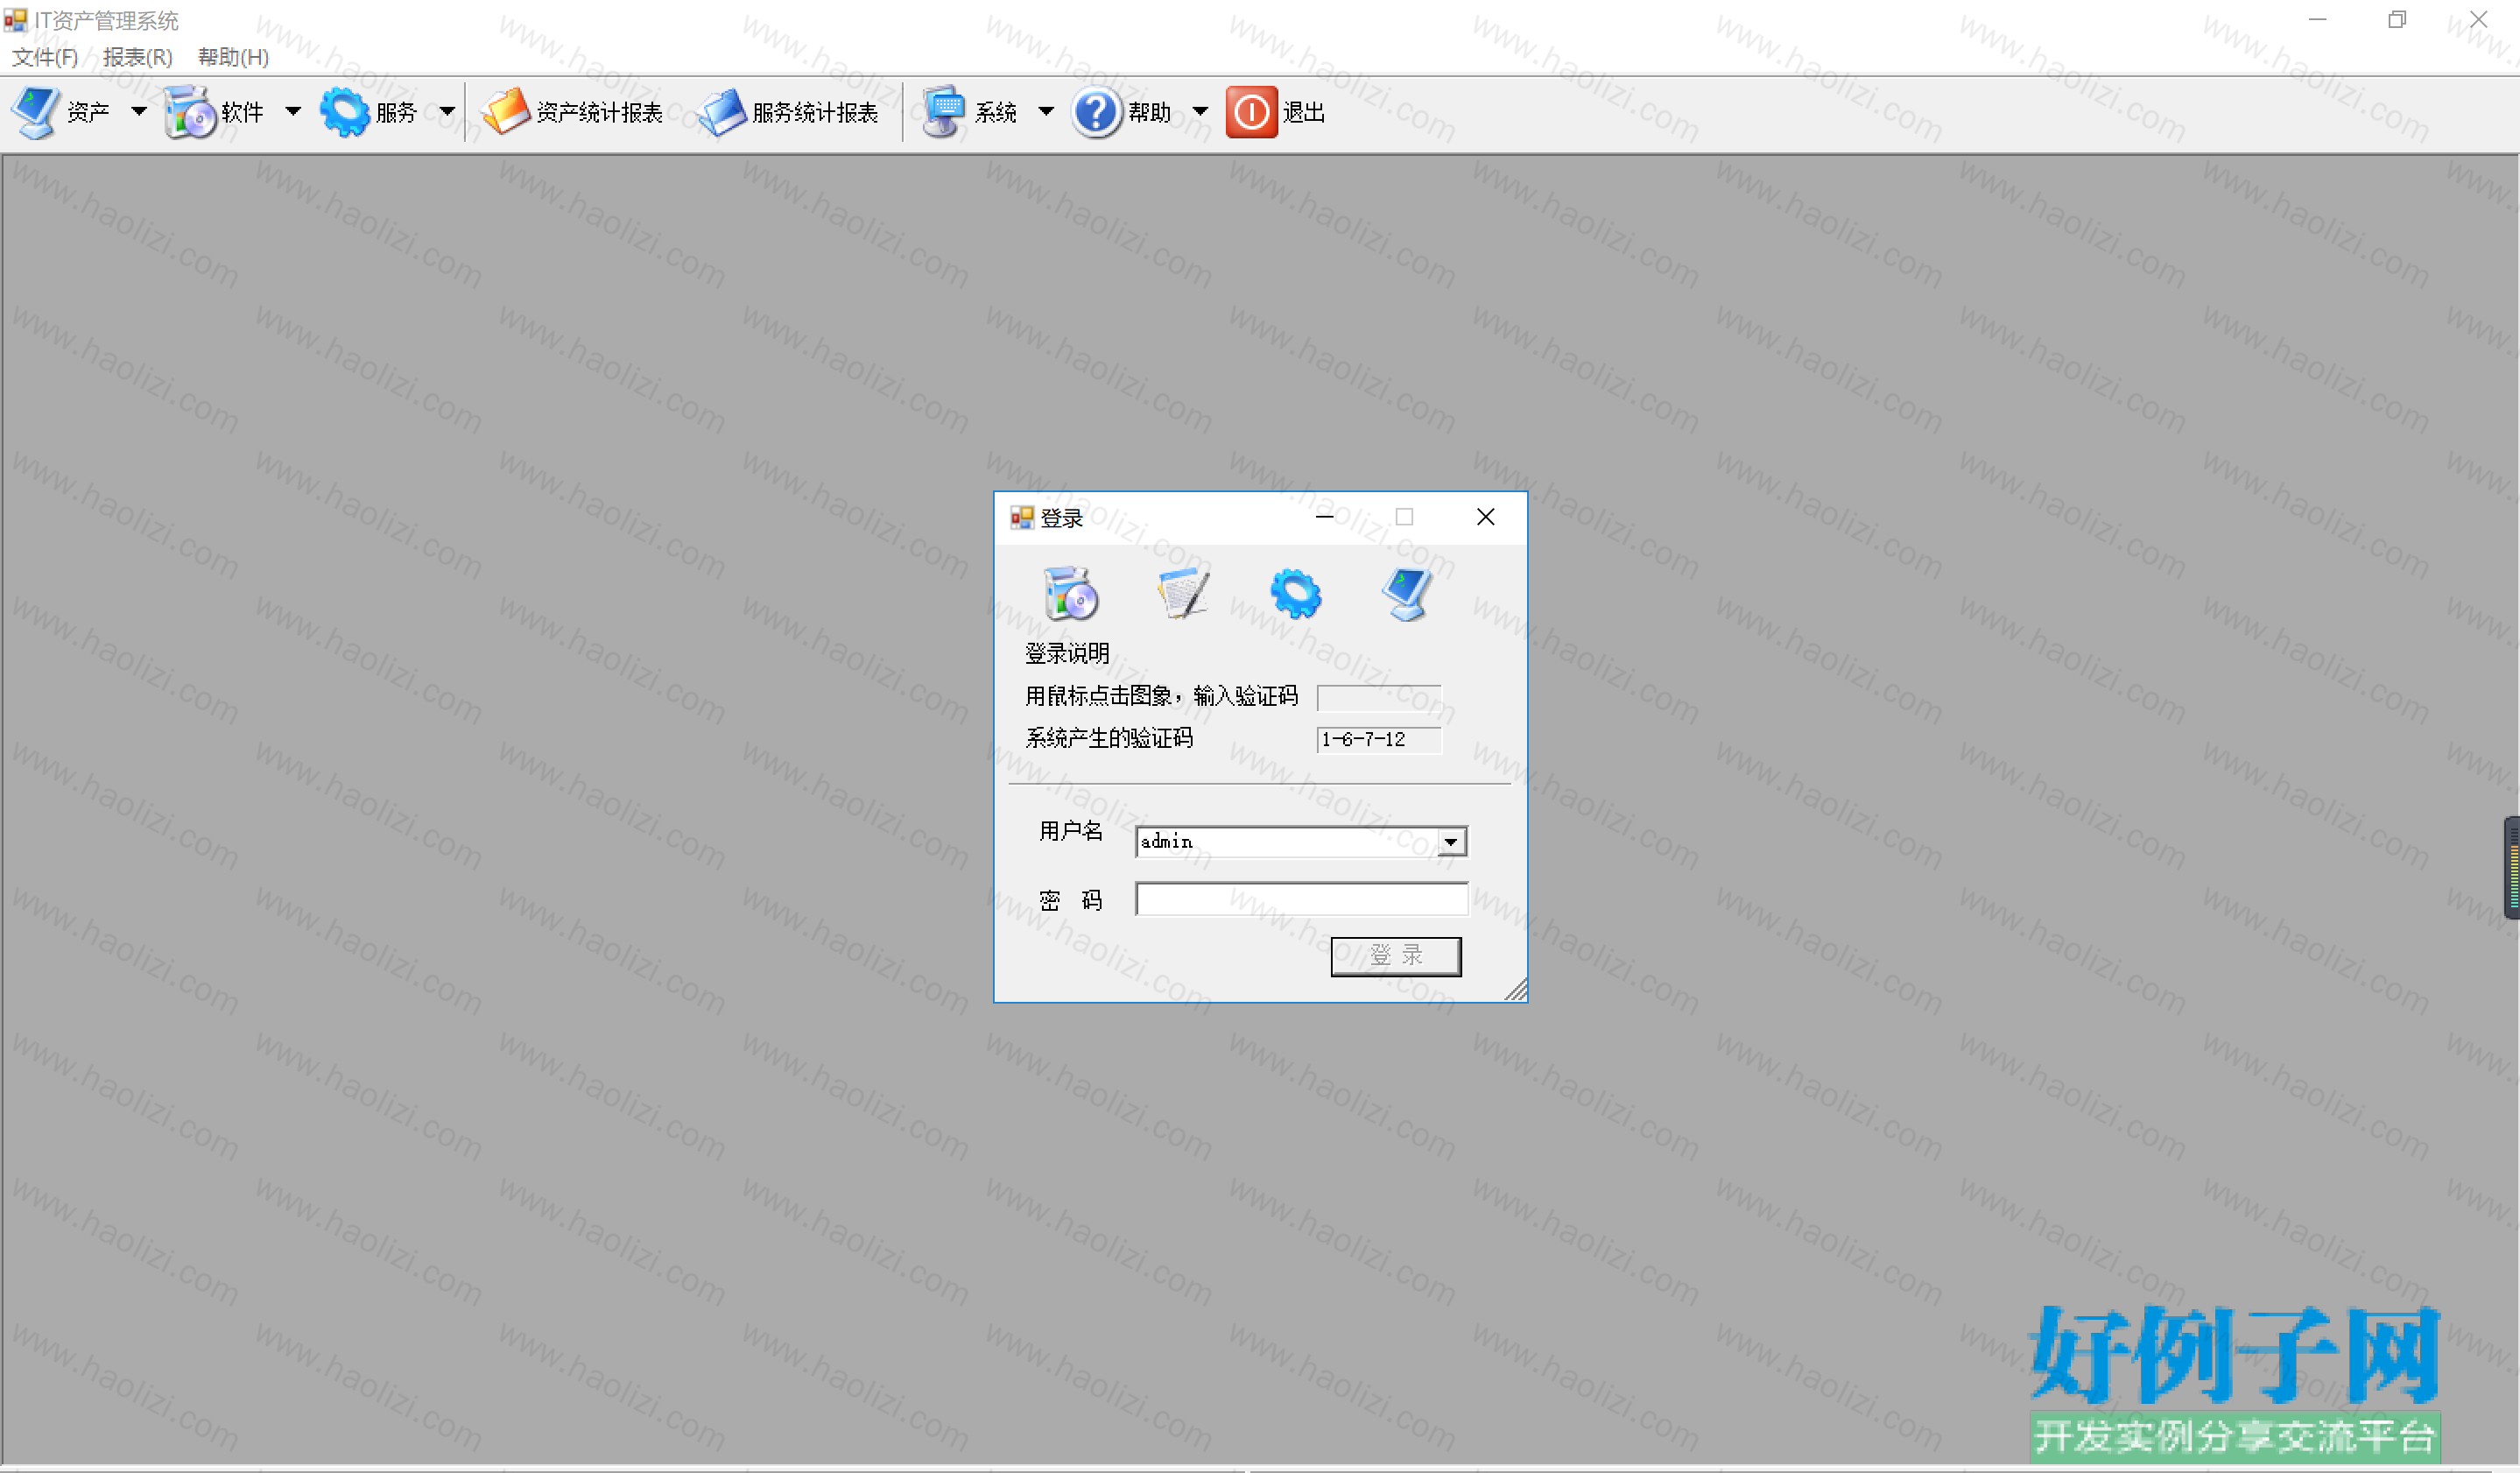Viewport: 2520px width, 1473px height.
Task: Click the 服务统计报表 toolbar label
Action: [815, 112]
